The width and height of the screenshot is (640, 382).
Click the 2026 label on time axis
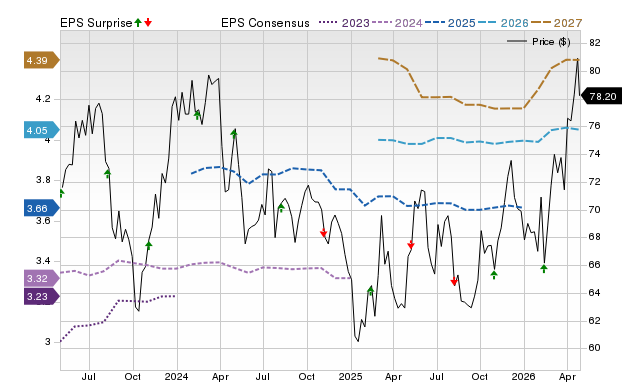coord(524,376)
